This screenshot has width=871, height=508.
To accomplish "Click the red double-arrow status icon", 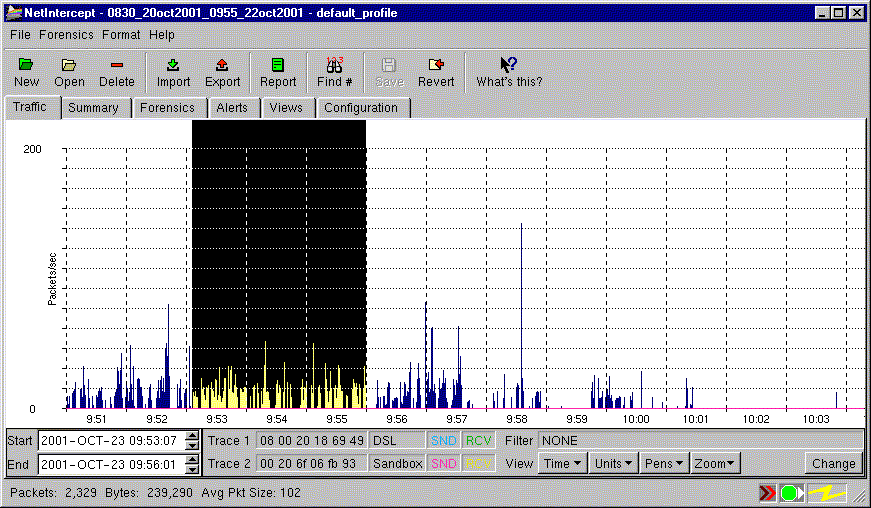I will (x=768, y=492).
